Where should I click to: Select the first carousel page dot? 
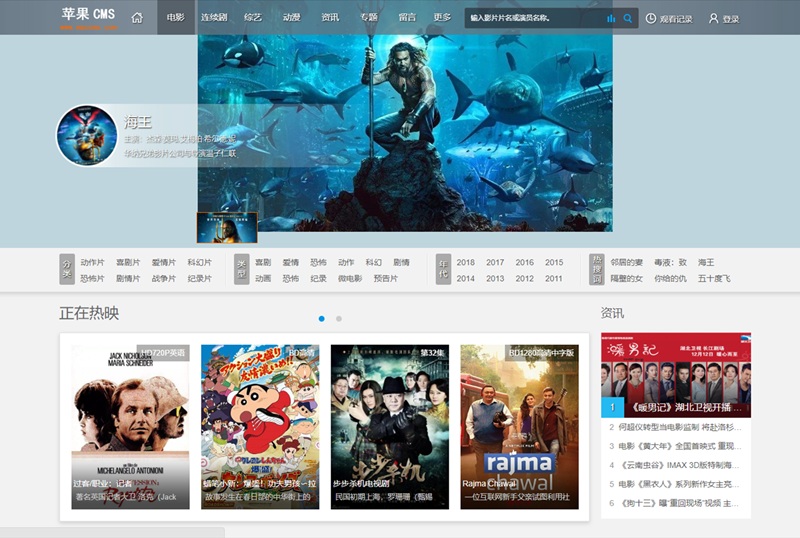pyautogui.click(x=321, y=319)
